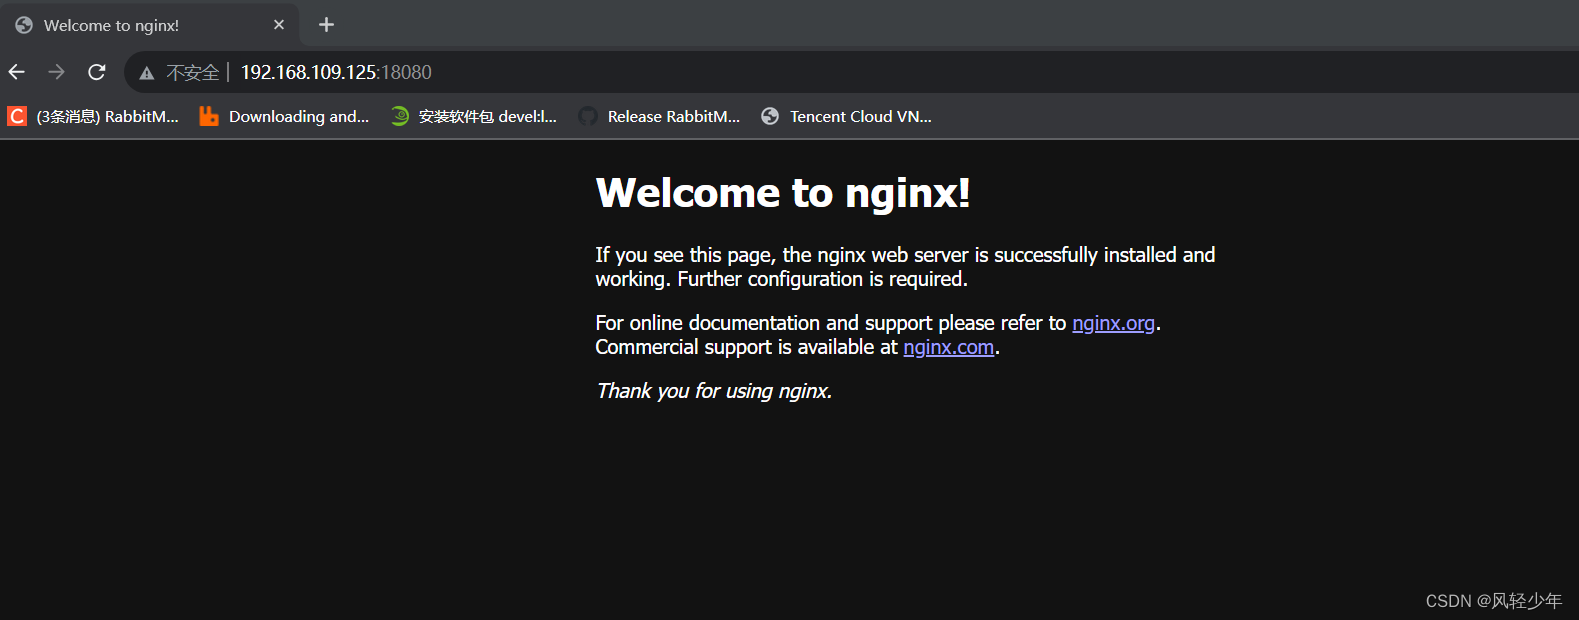Open a new tab with plus button
Viewport: 1579px width, 620px height.
click(326, 25)
